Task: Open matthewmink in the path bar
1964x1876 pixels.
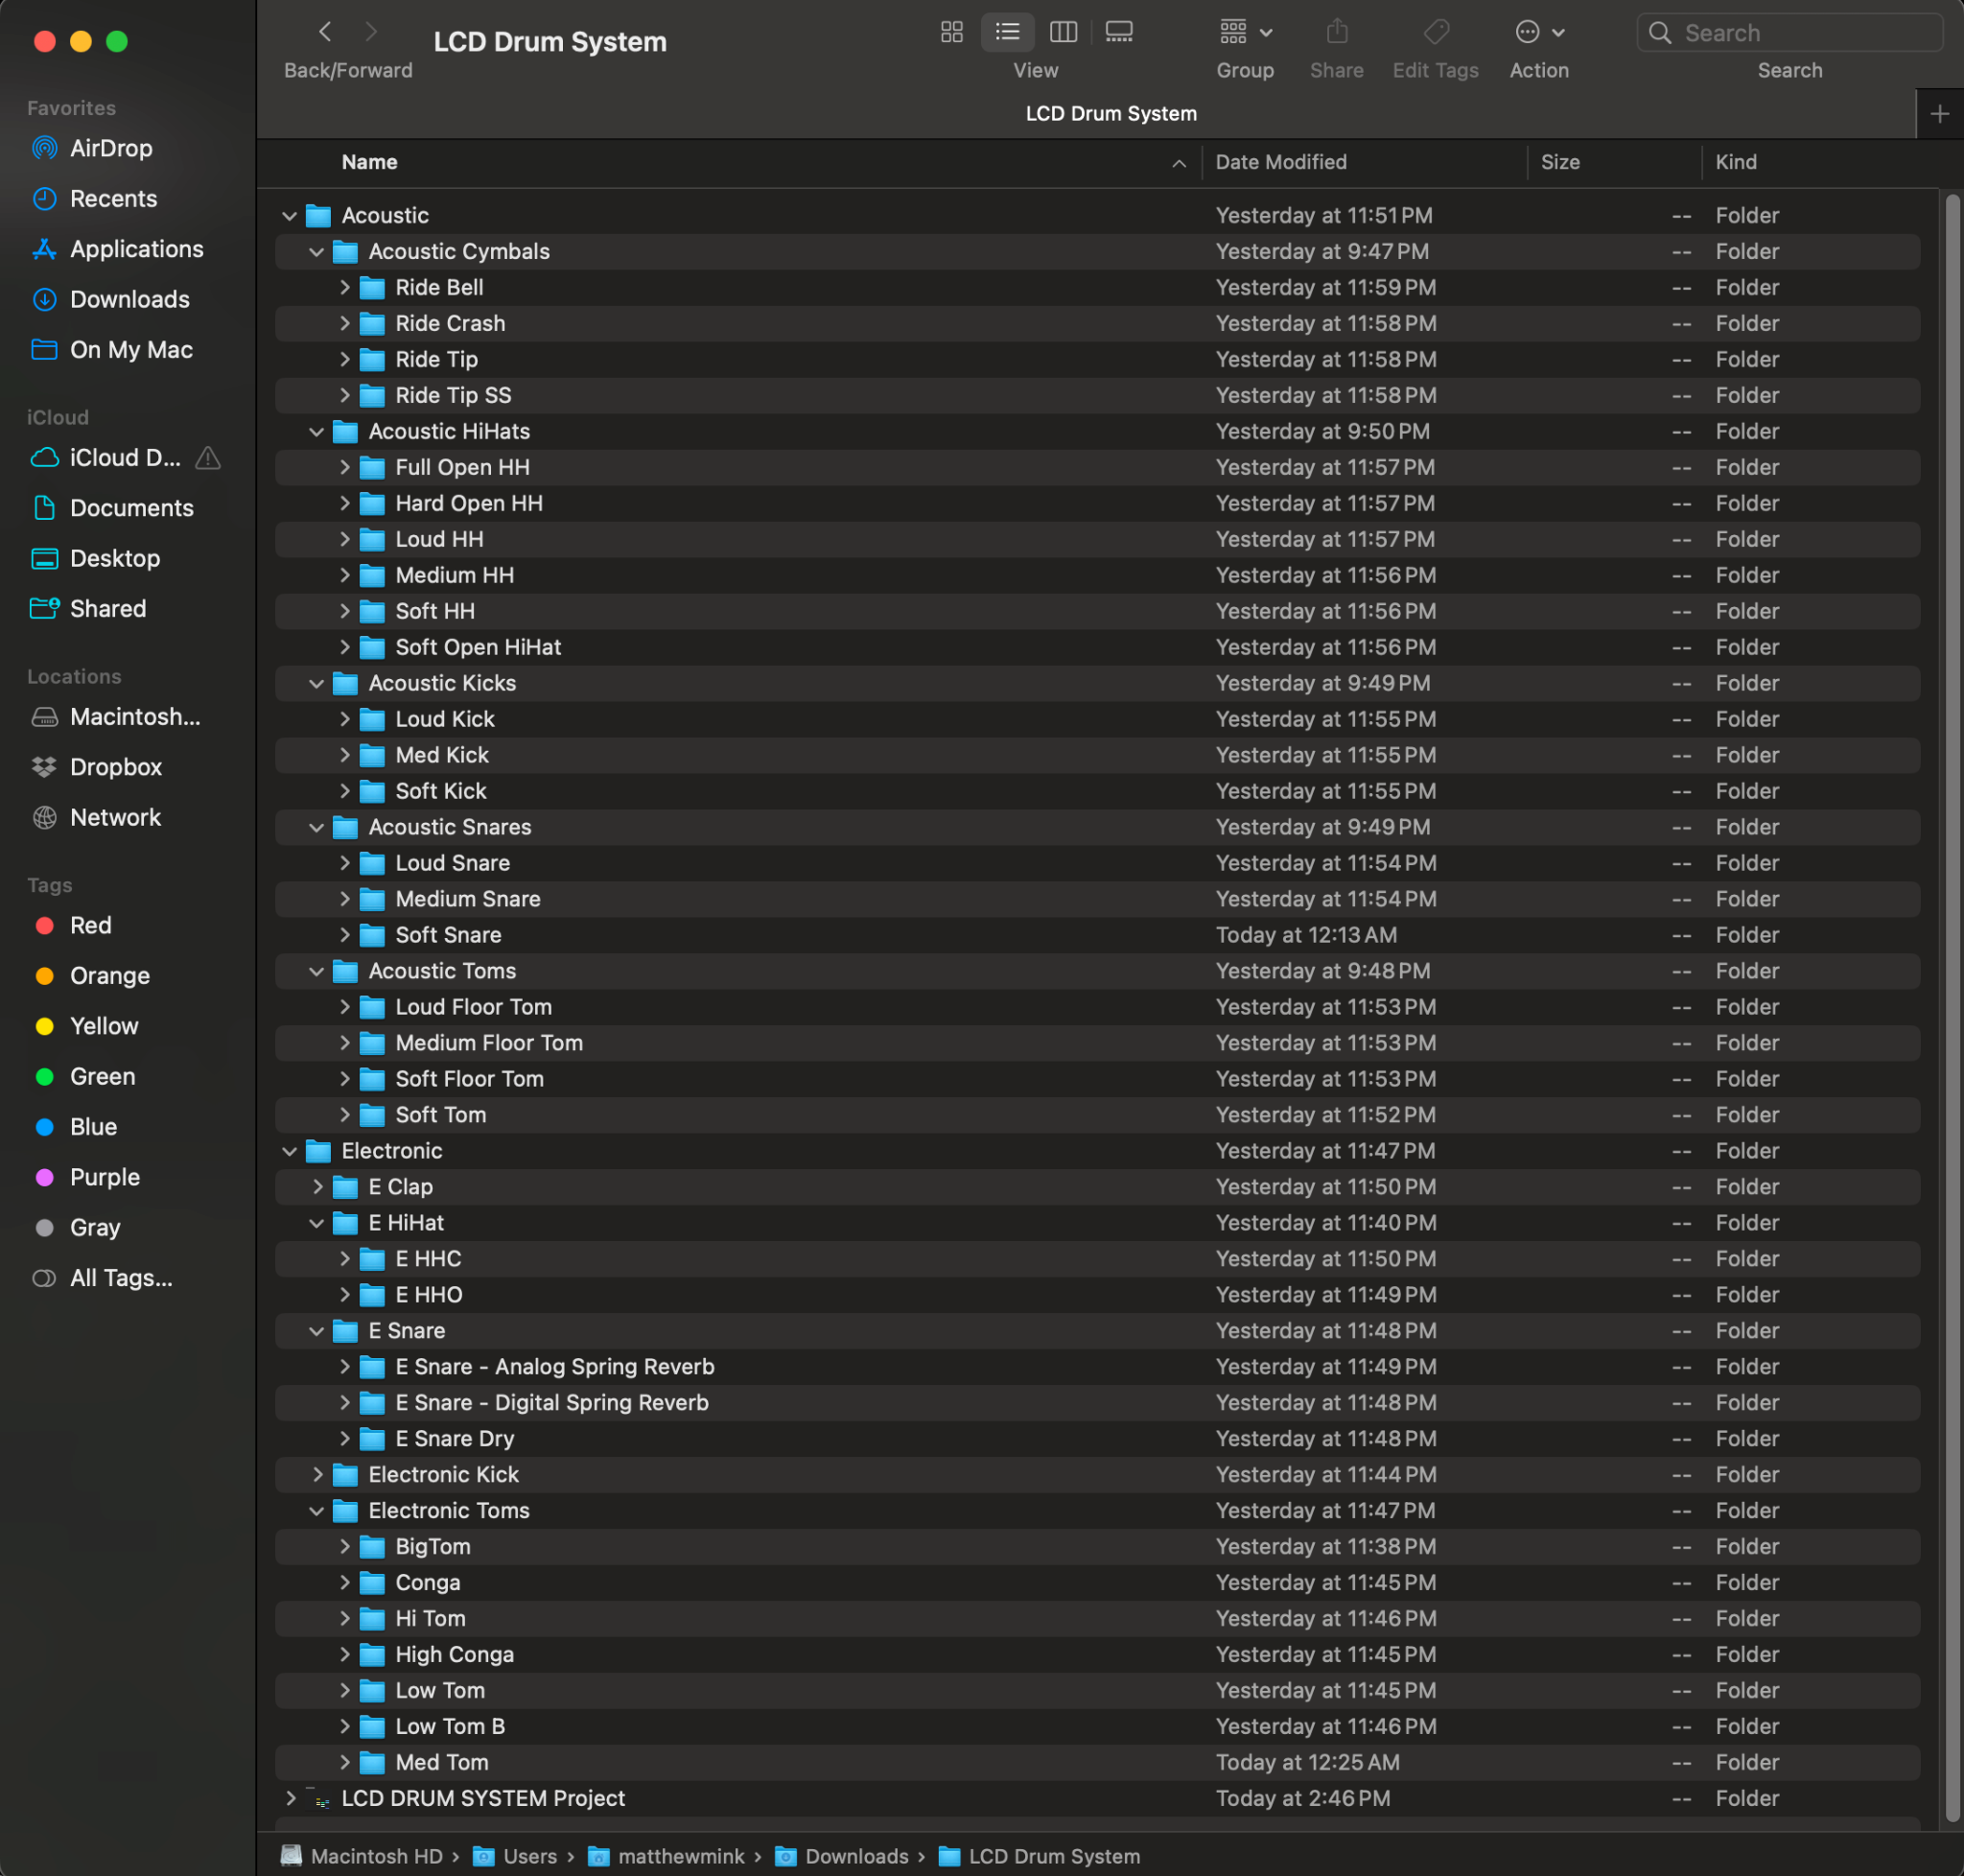Action: 667,1857
